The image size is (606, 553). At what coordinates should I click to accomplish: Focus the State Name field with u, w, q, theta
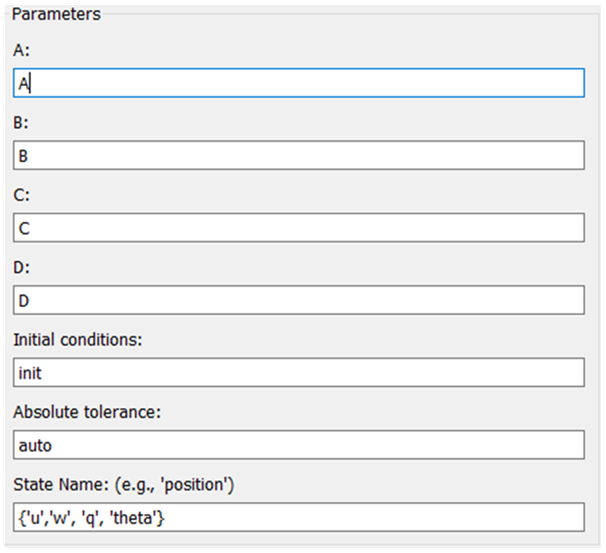299,517
